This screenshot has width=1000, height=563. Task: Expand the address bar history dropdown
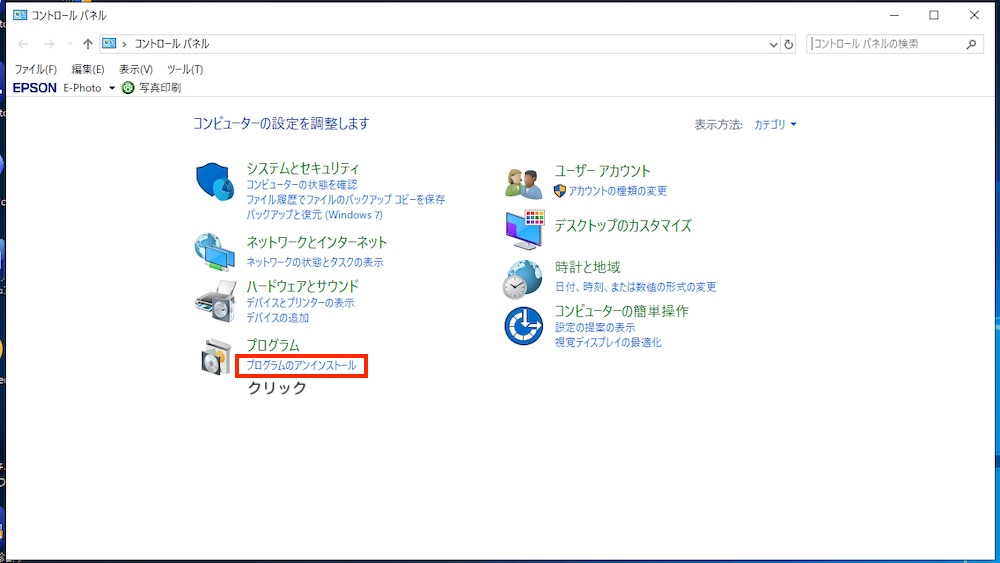773,45
